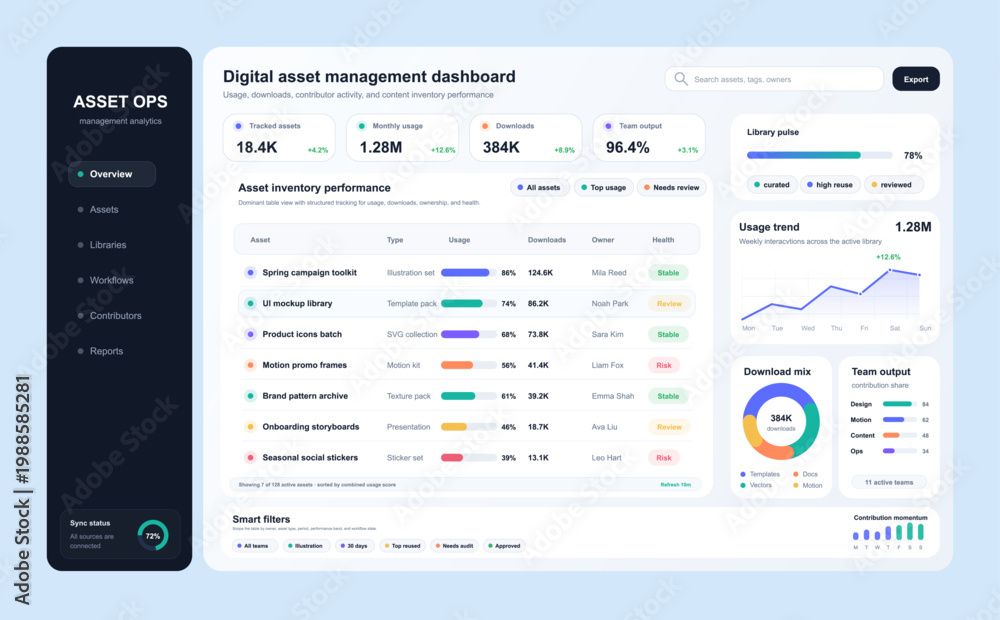Open the Overview sidebar item

[x=112, y=174]
